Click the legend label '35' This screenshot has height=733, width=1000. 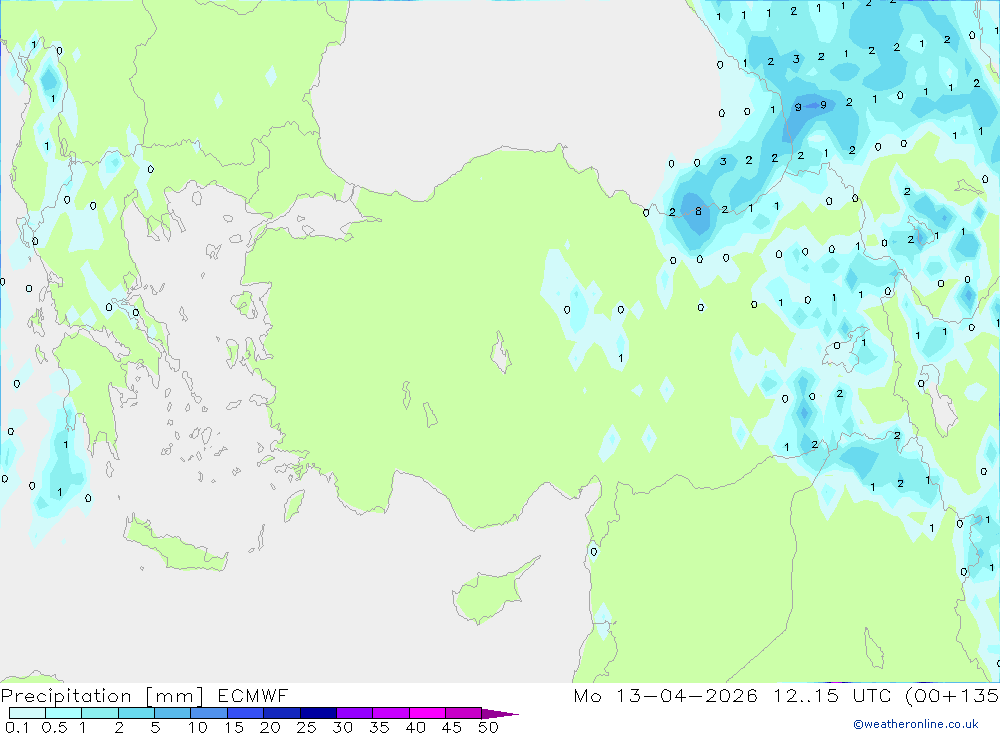[379, 727]
